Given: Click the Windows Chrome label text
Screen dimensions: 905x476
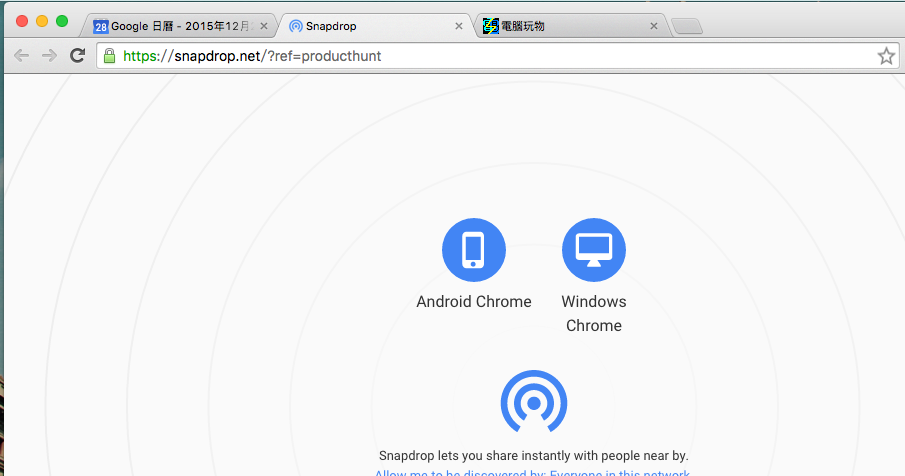Looking at the screenshot, I should coord(594,313).
